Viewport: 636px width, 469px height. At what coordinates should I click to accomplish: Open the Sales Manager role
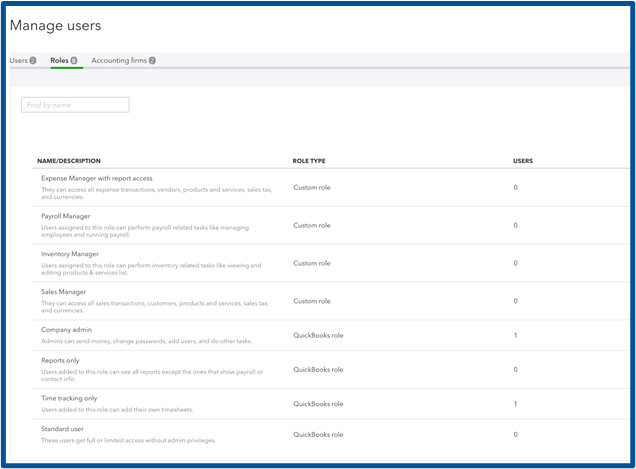tap(64, 292)
